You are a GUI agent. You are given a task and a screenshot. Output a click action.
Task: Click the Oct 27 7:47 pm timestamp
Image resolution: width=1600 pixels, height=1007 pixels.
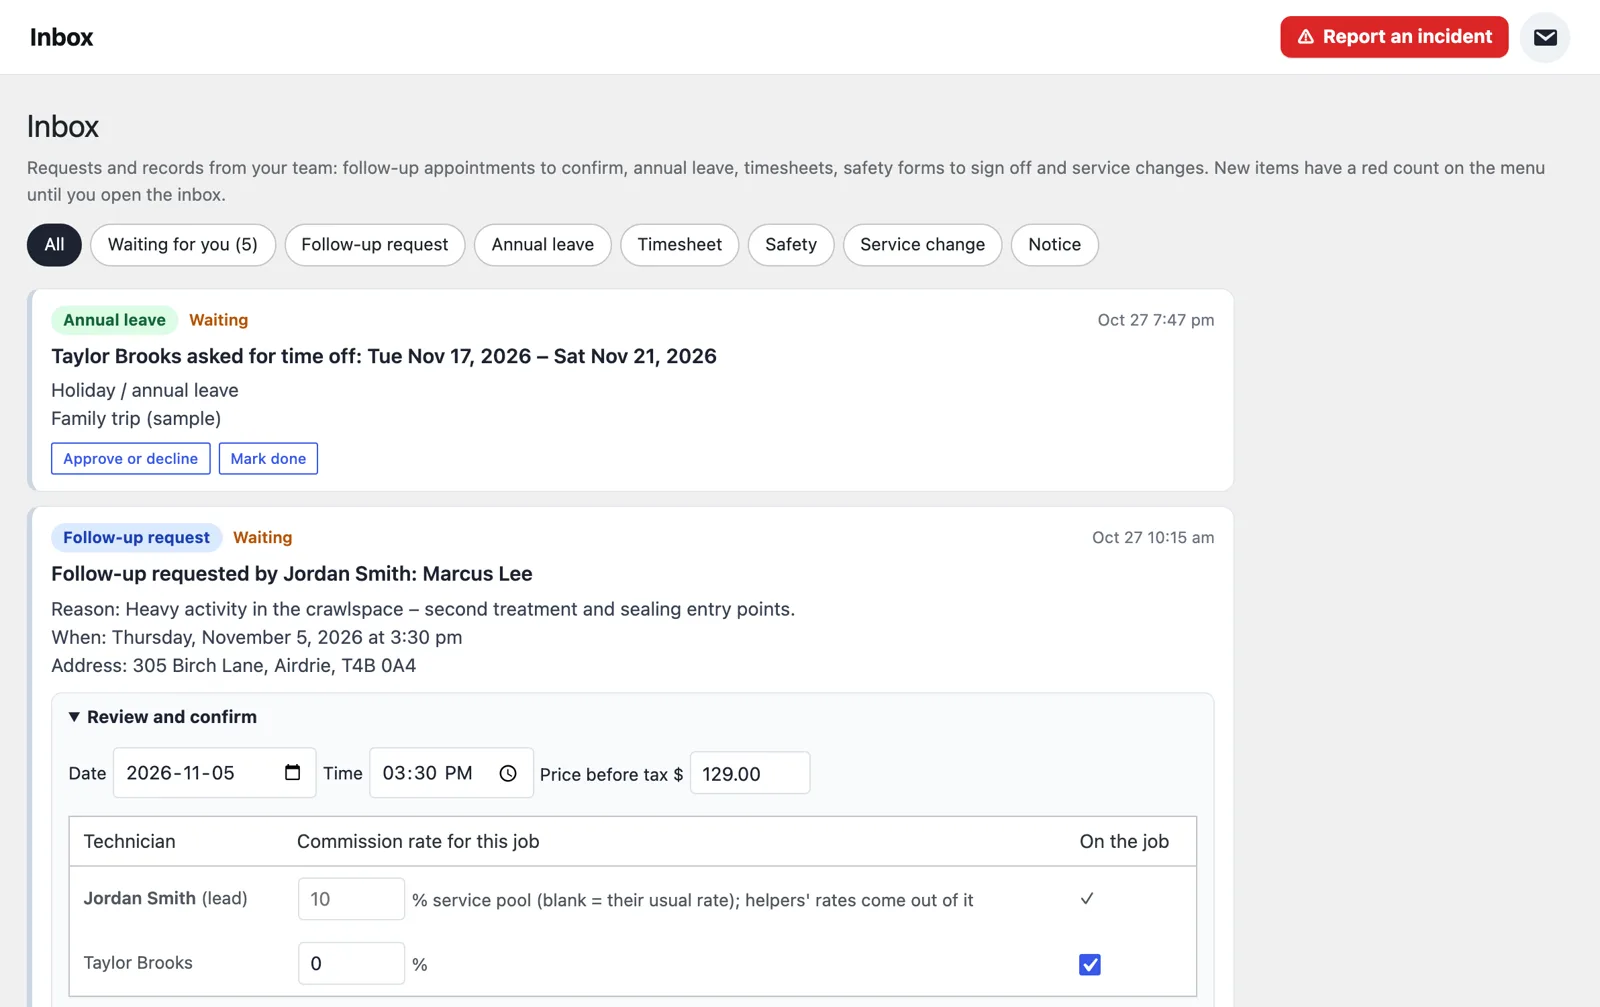[x=1156, y=320]
